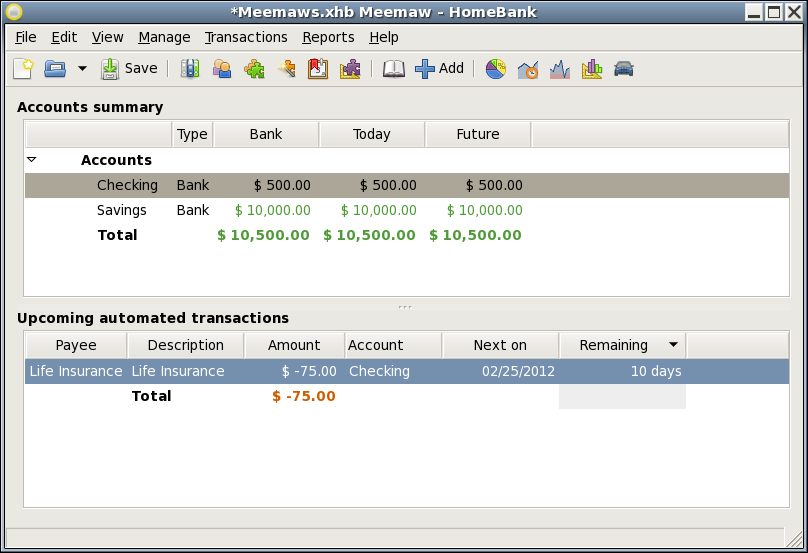Save the file with the Save button

click(x=129, y=69)
